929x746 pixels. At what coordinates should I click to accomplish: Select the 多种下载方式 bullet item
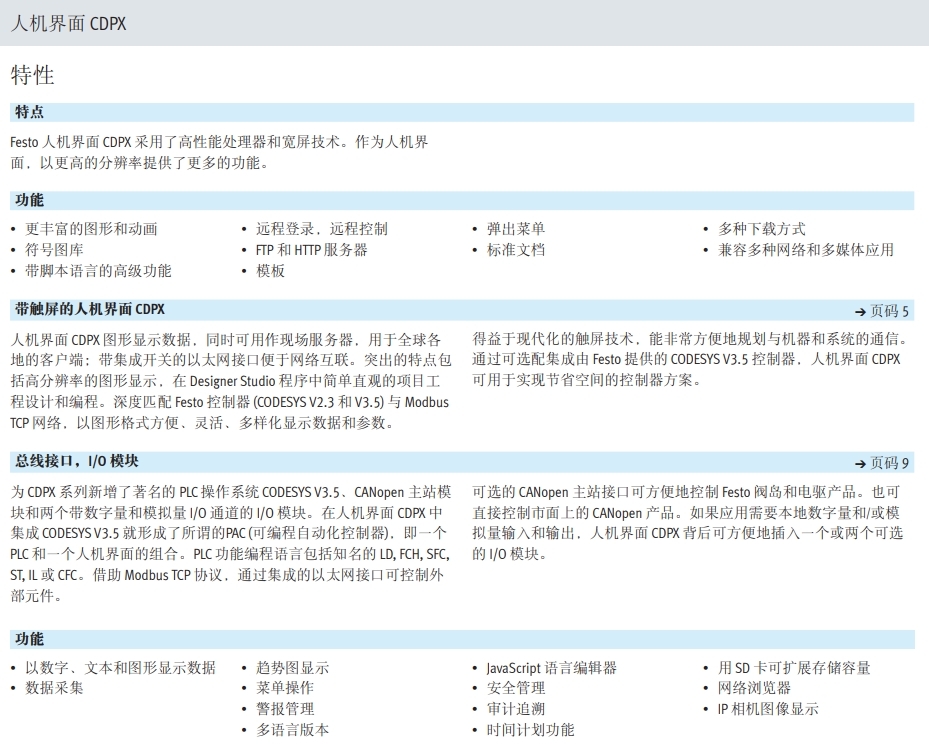pyautogui.click(x=761, y=229)
